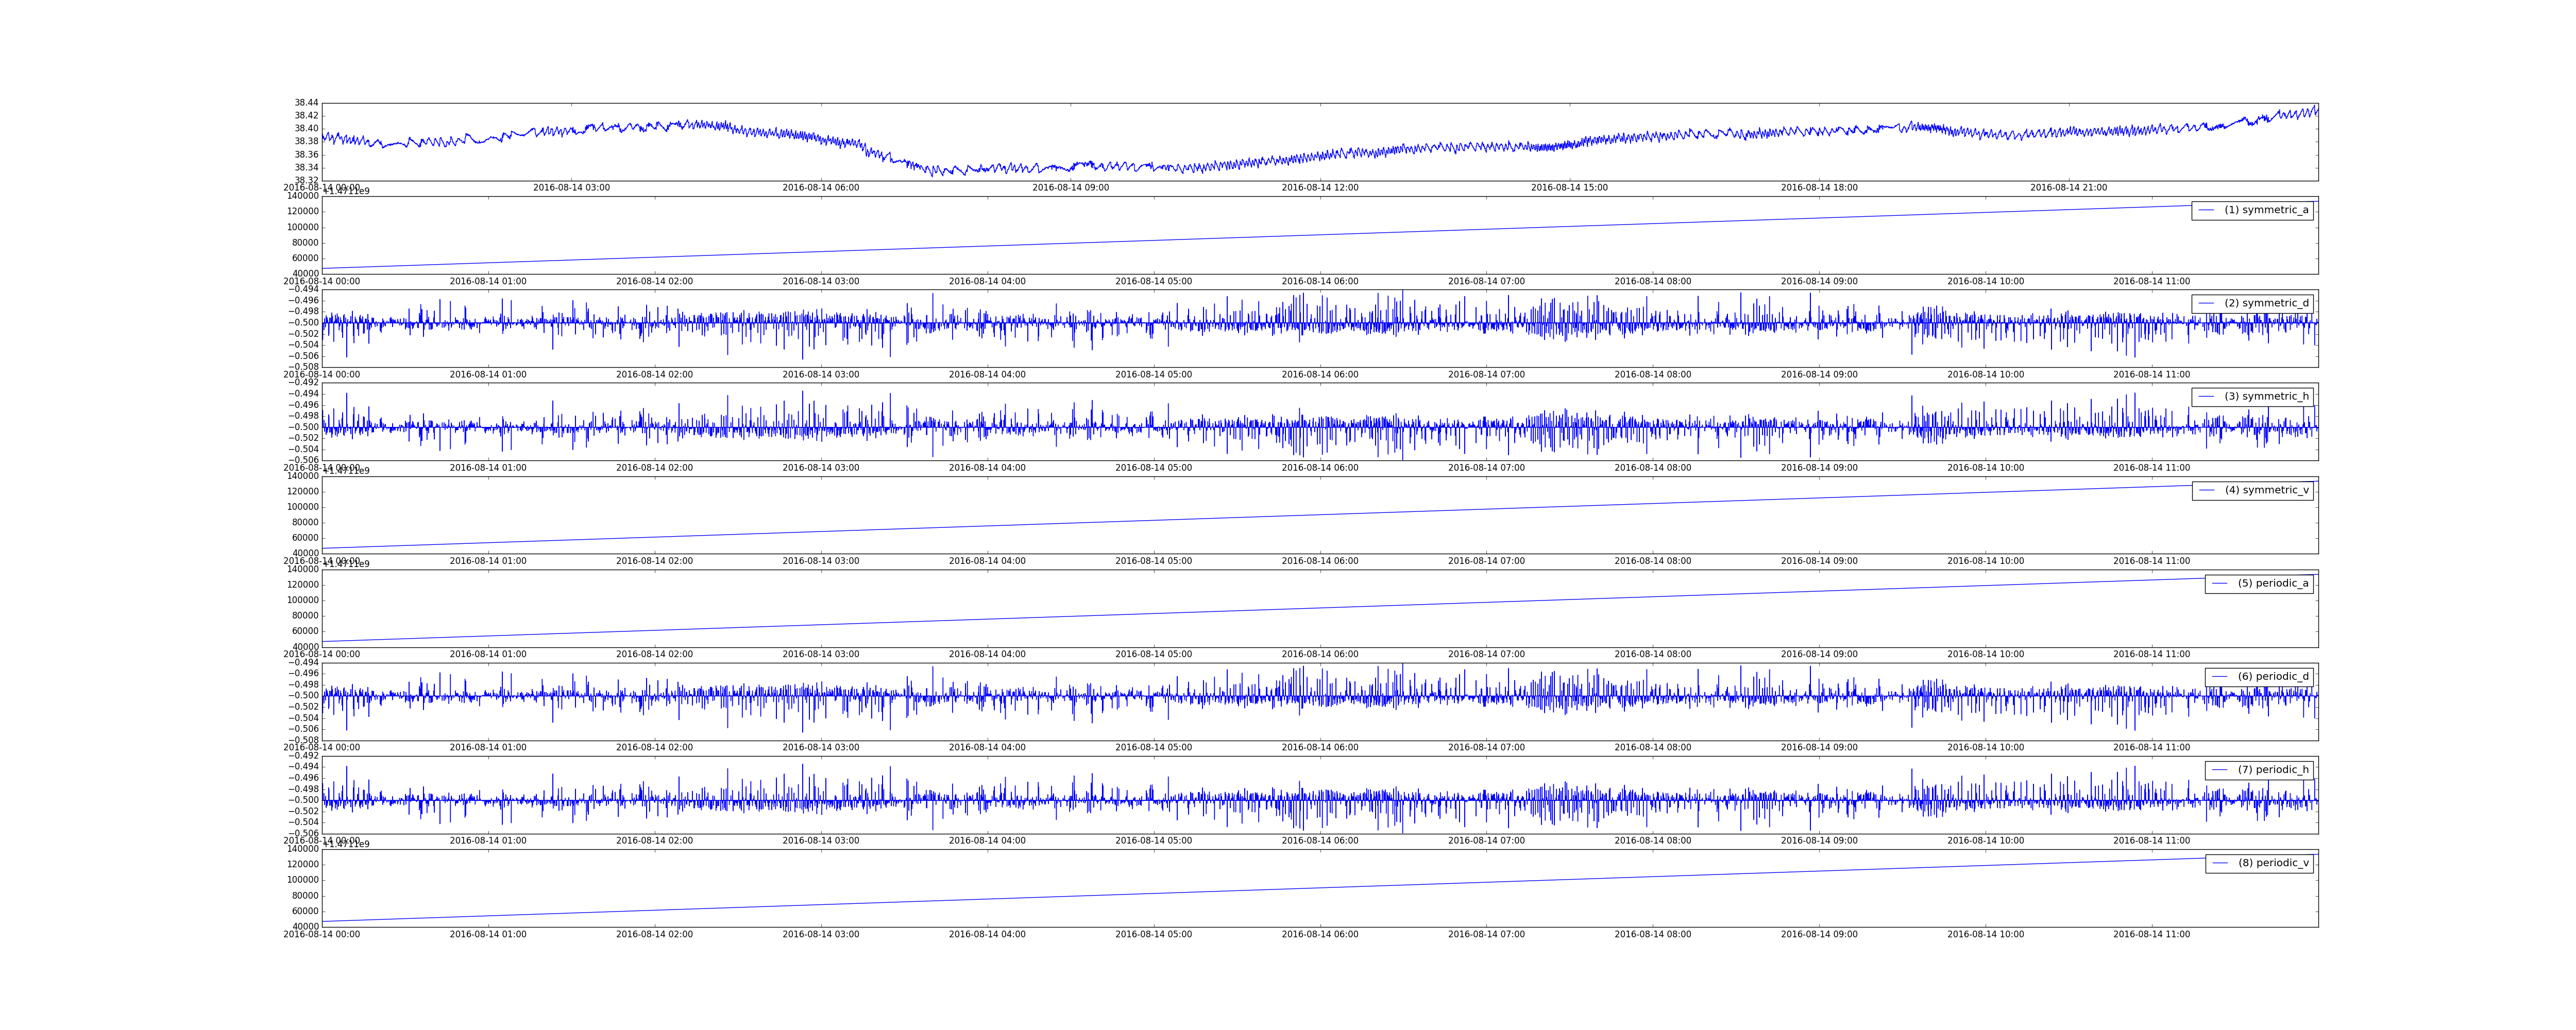Click the 2016-08-14 15:00 tick label
2576x1030 pixels.
click(x=1569, y=188)
